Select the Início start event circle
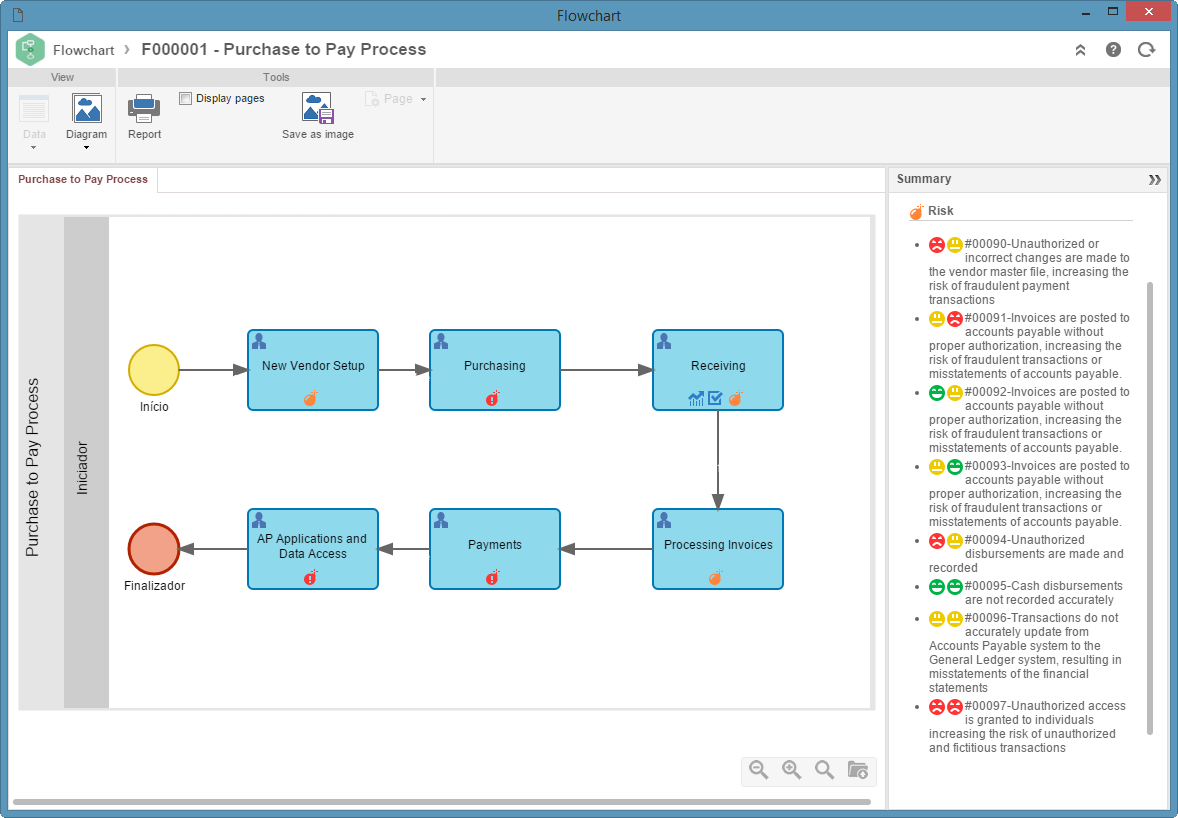 (154, 370)
